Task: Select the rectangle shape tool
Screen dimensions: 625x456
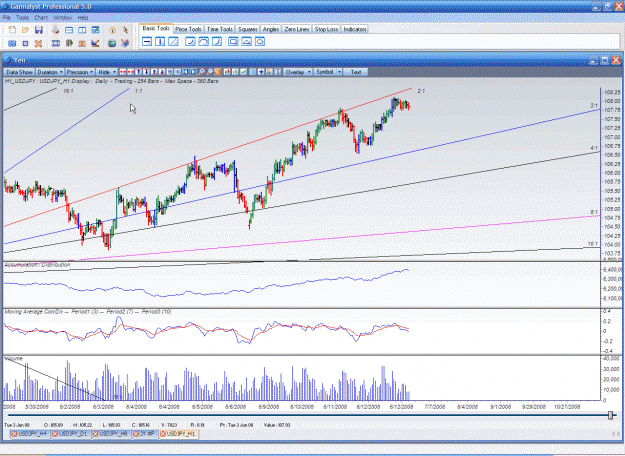Action: point(233,41)
